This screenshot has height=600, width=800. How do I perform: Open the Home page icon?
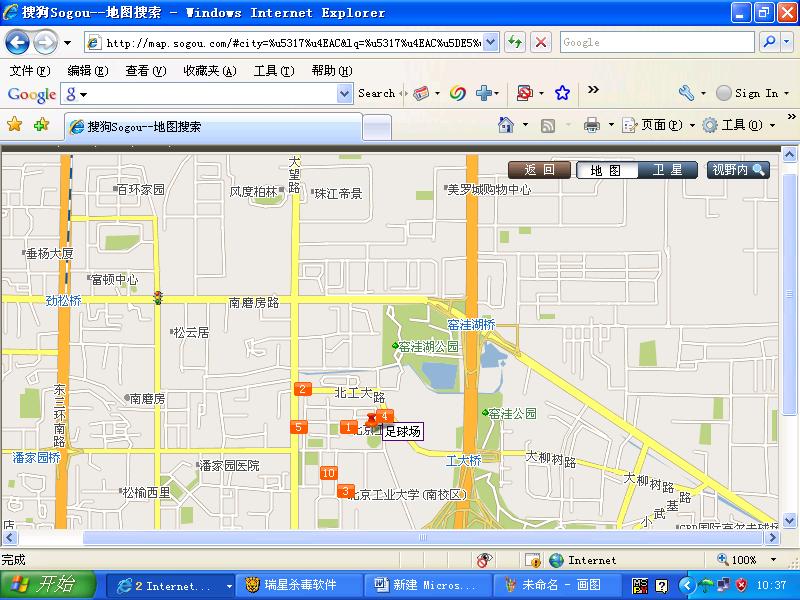[x=506, y=125]
